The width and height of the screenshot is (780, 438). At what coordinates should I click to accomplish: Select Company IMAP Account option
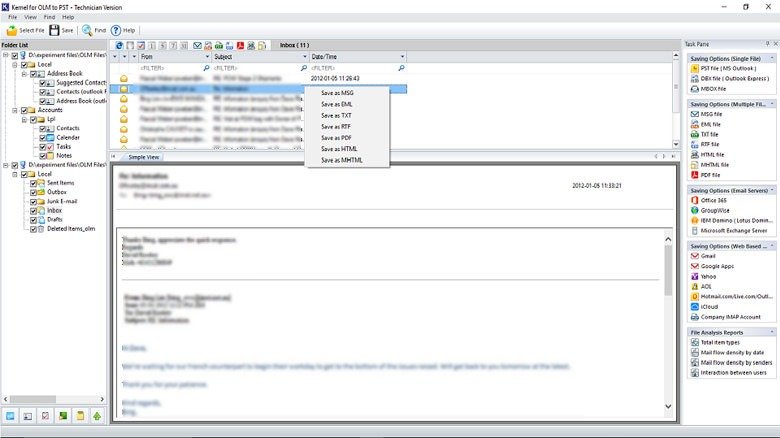coord(726,317)
